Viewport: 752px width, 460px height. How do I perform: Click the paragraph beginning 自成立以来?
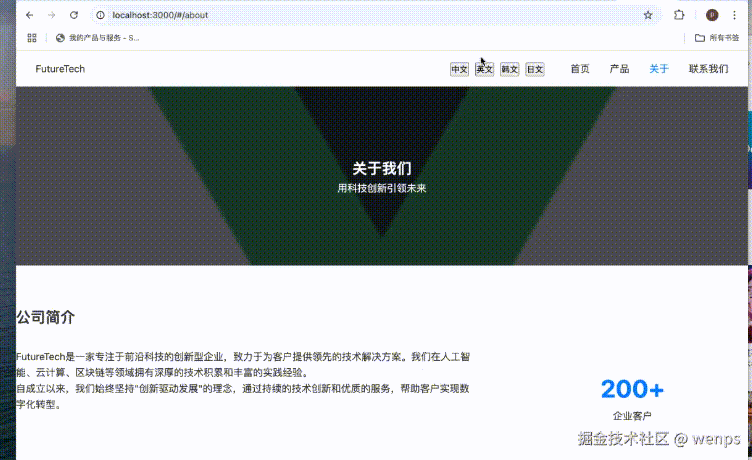coord(243,396)
